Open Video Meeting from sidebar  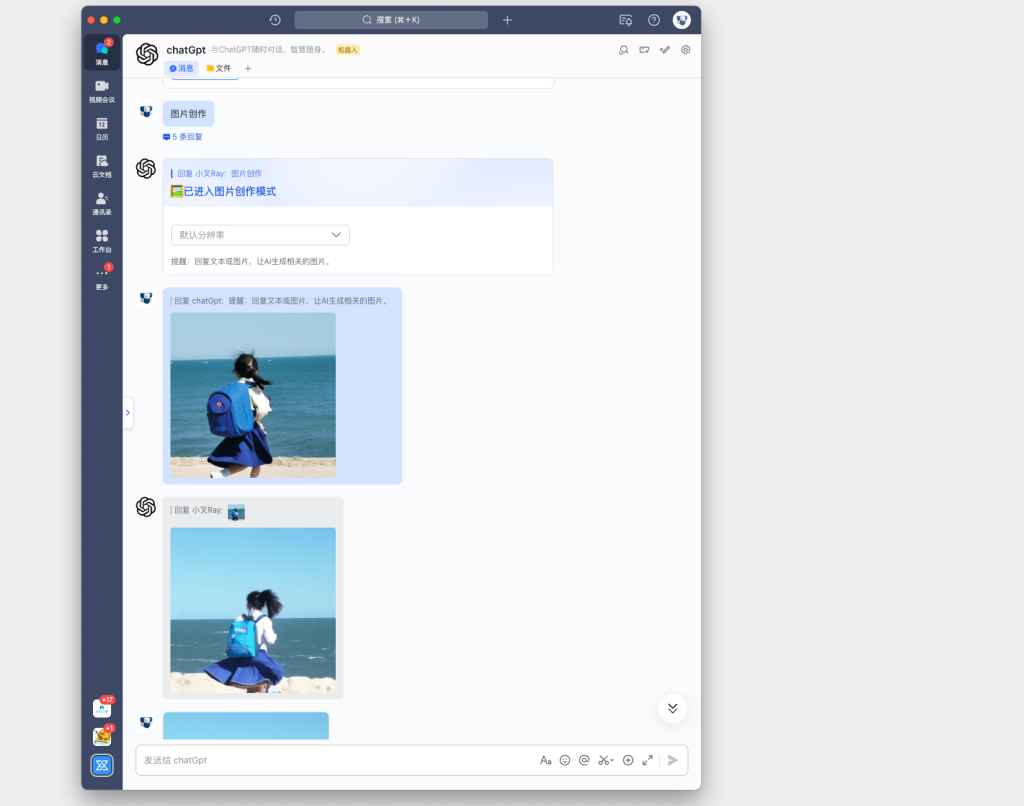(102, 91)
